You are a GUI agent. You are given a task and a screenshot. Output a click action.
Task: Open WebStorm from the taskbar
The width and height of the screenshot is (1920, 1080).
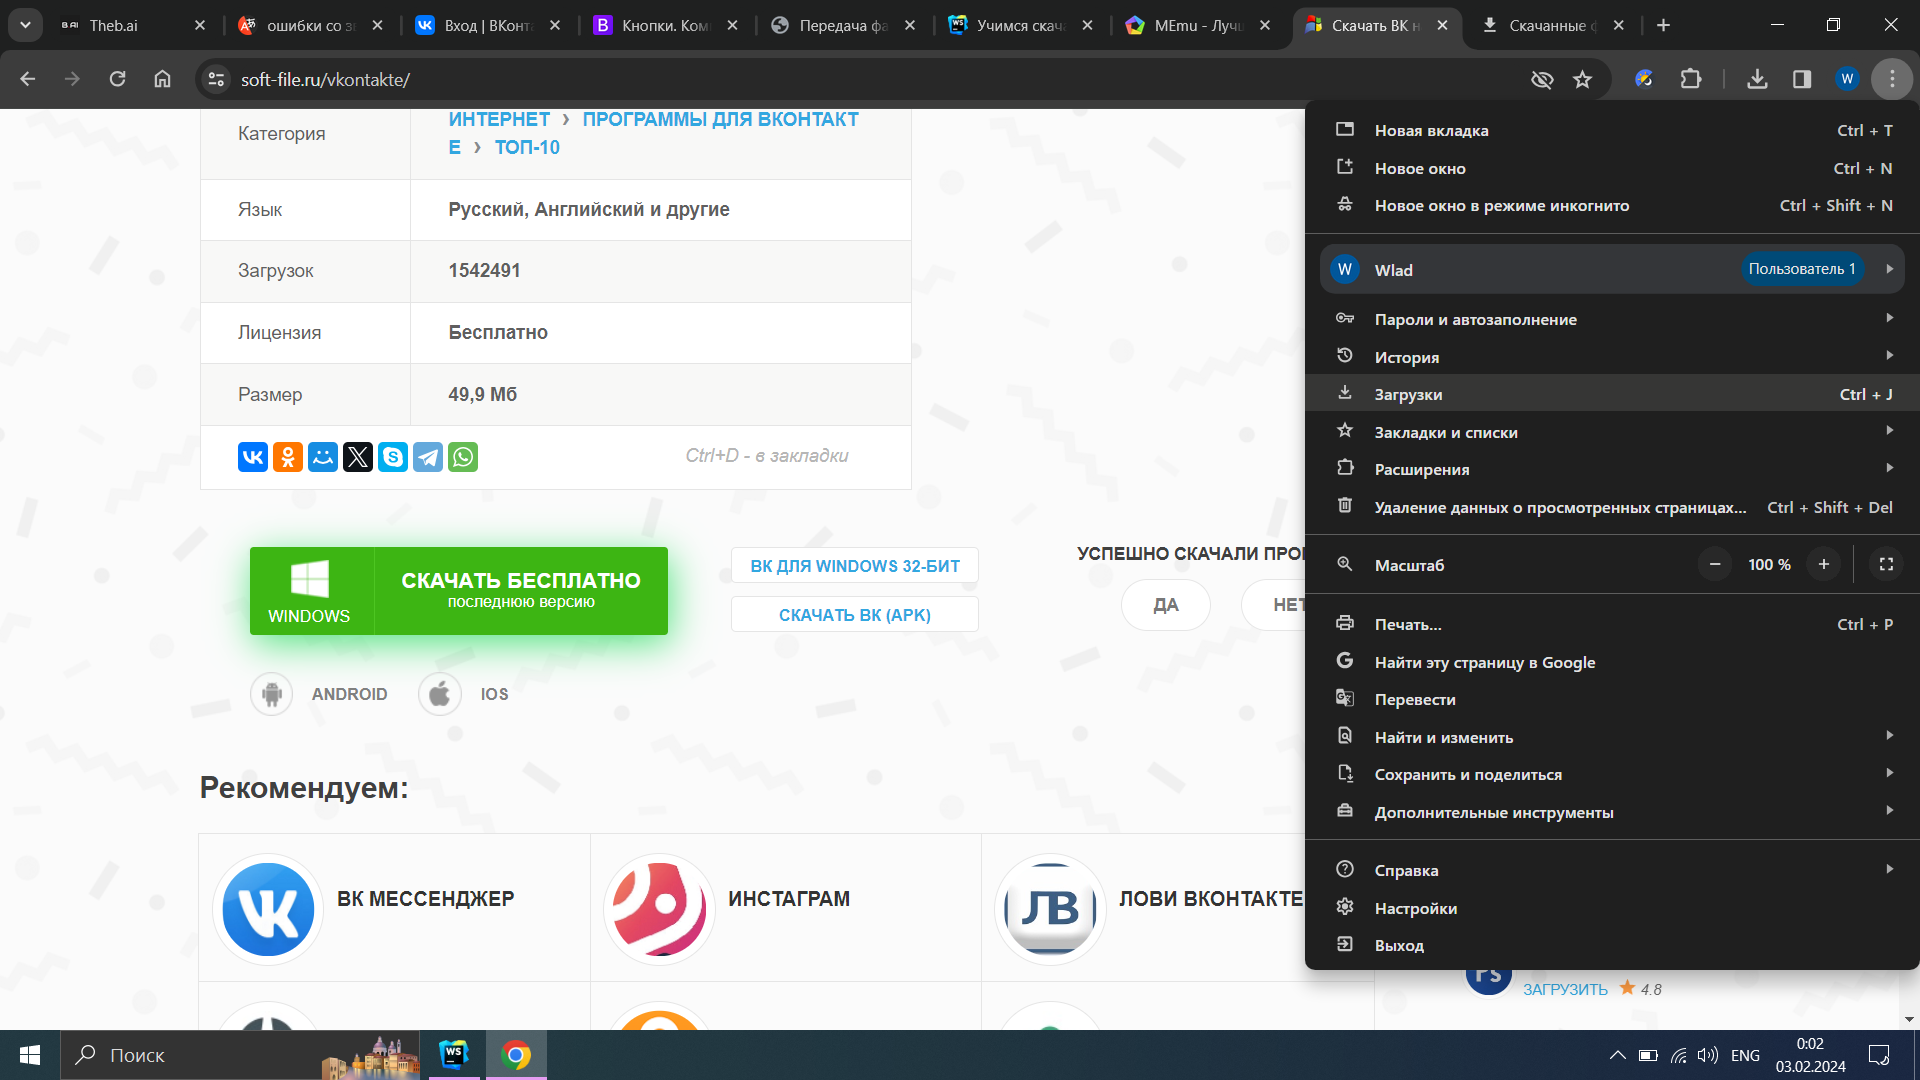click(x=454, y=1055)
